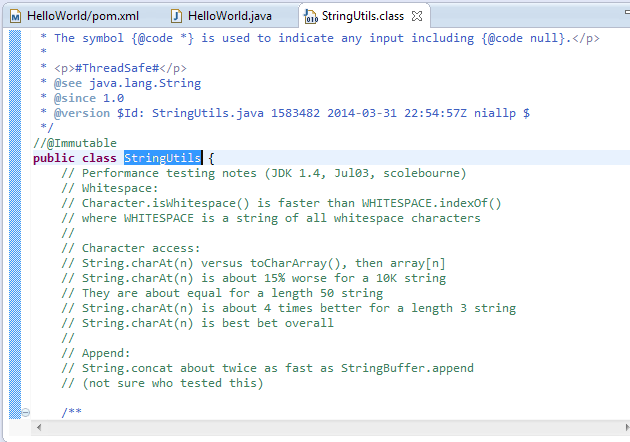Click the 'where WHITESPACE is a string' comment
Viewport: 630px width, 442px height.
coord(271,218)
